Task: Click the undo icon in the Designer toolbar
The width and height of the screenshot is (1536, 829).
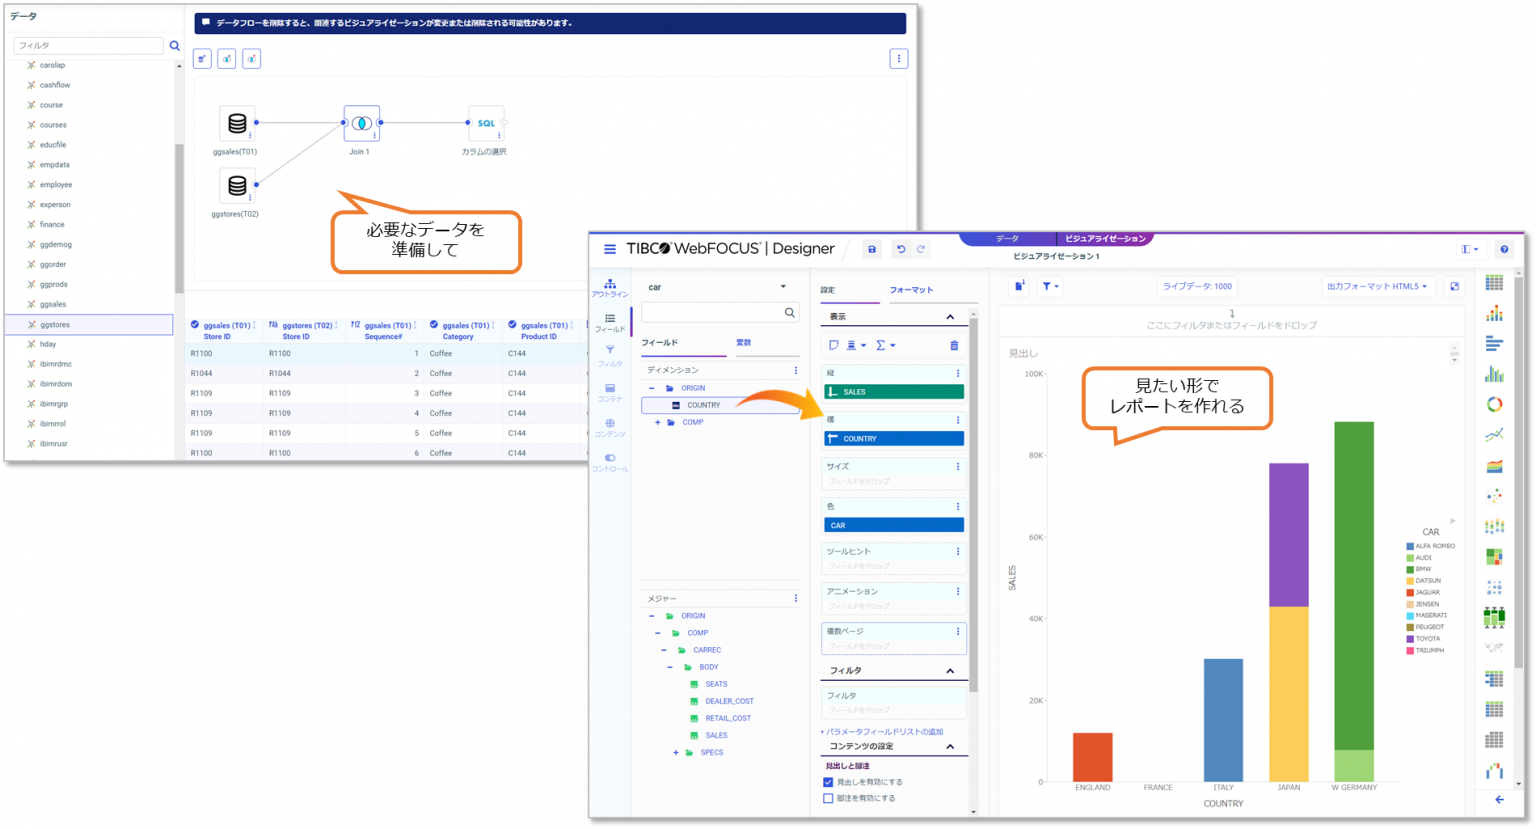Action: (x=900, y=249)
